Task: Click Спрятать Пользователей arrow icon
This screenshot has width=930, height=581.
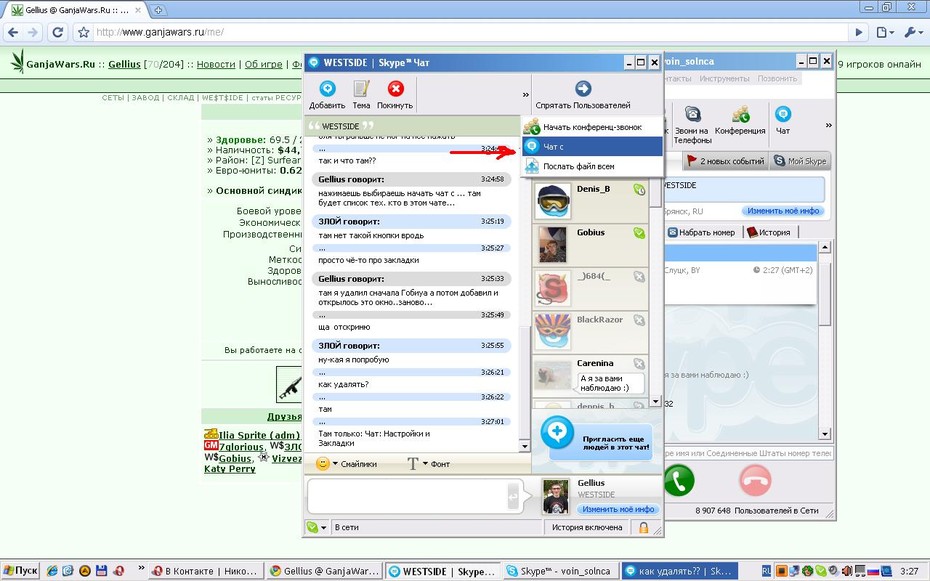Action: pyautogui.click(x=583, y=89)
